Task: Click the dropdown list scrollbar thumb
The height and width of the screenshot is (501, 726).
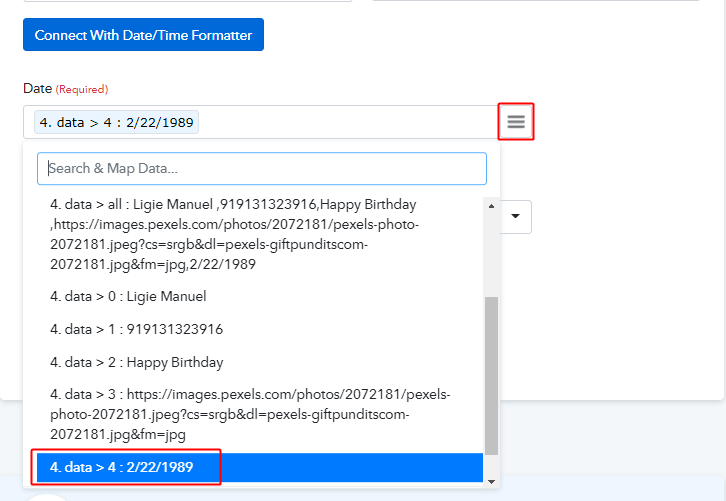Action: [491, 376]
